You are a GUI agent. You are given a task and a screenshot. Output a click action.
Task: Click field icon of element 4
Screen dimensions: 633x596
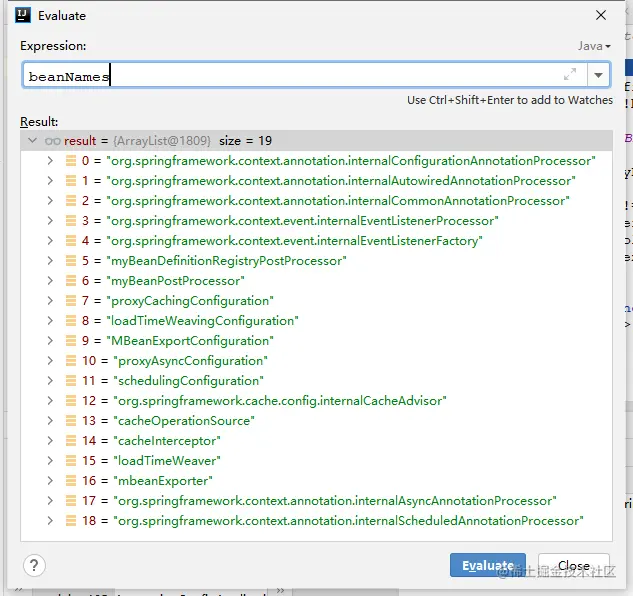(x=71, y=241)
